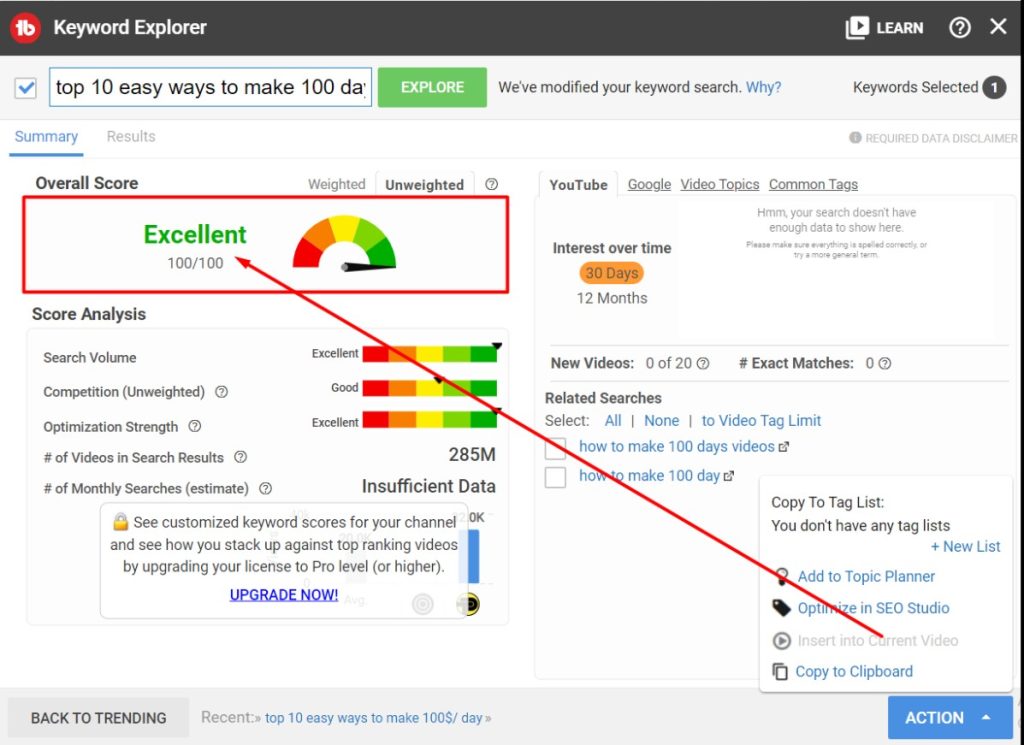
Task: Close the Keyword Explorer window
Action: 999,27
